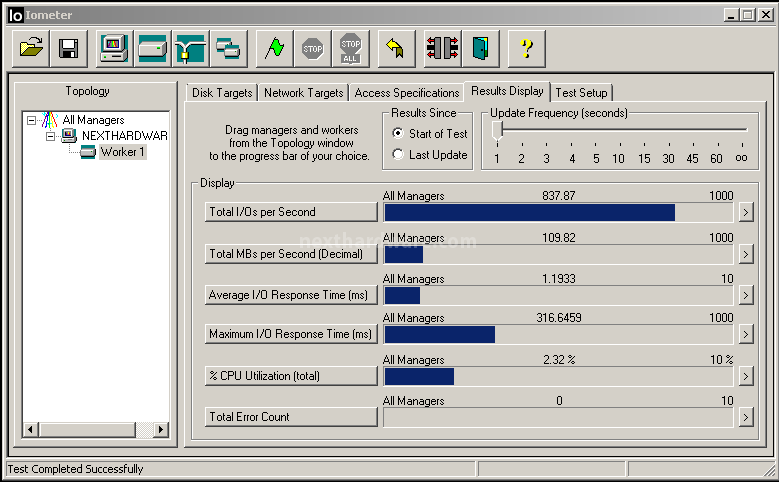Image resolution: width=779 pixels, height=482 pixels.
Task: Switch to Access Specifications tab
Action: pyautogui.click(x=406, y=93)
